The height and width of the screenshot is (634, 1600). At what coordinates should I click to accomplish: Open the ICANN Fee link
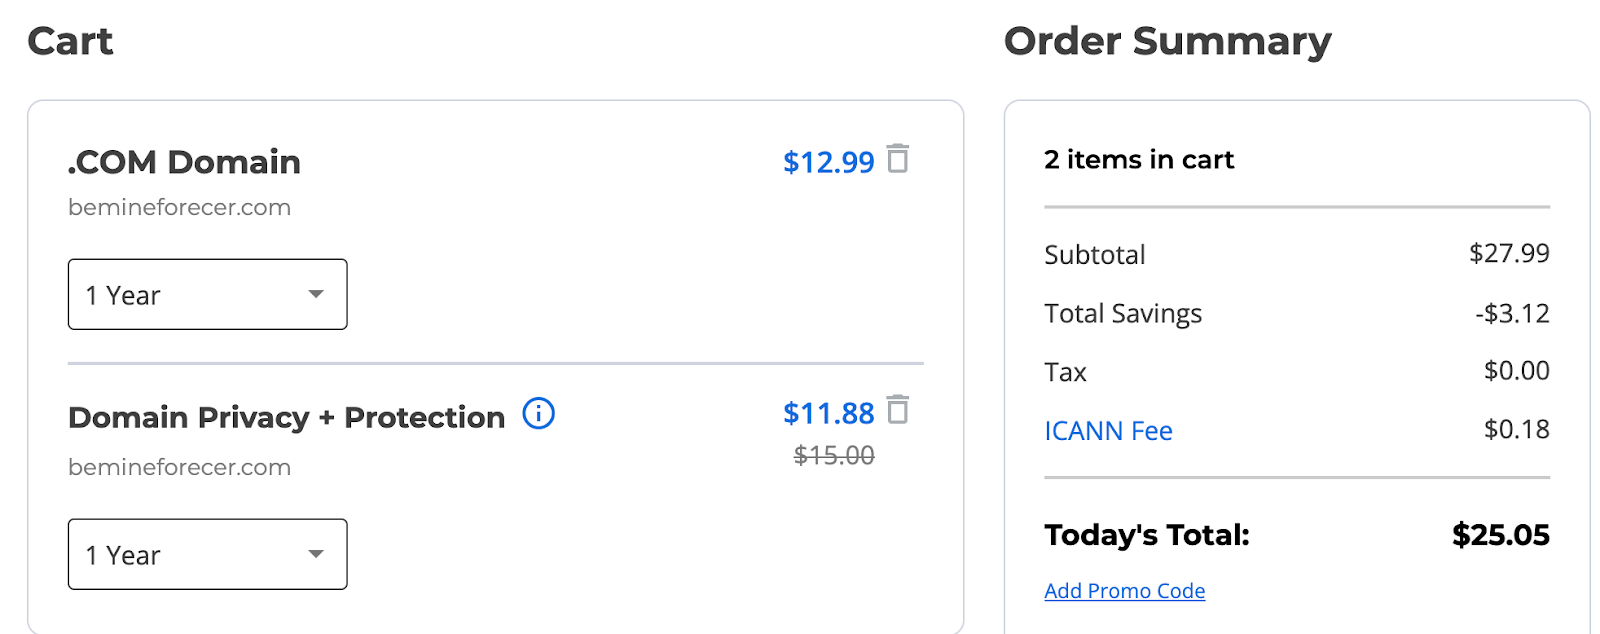tap(1108, 431)
